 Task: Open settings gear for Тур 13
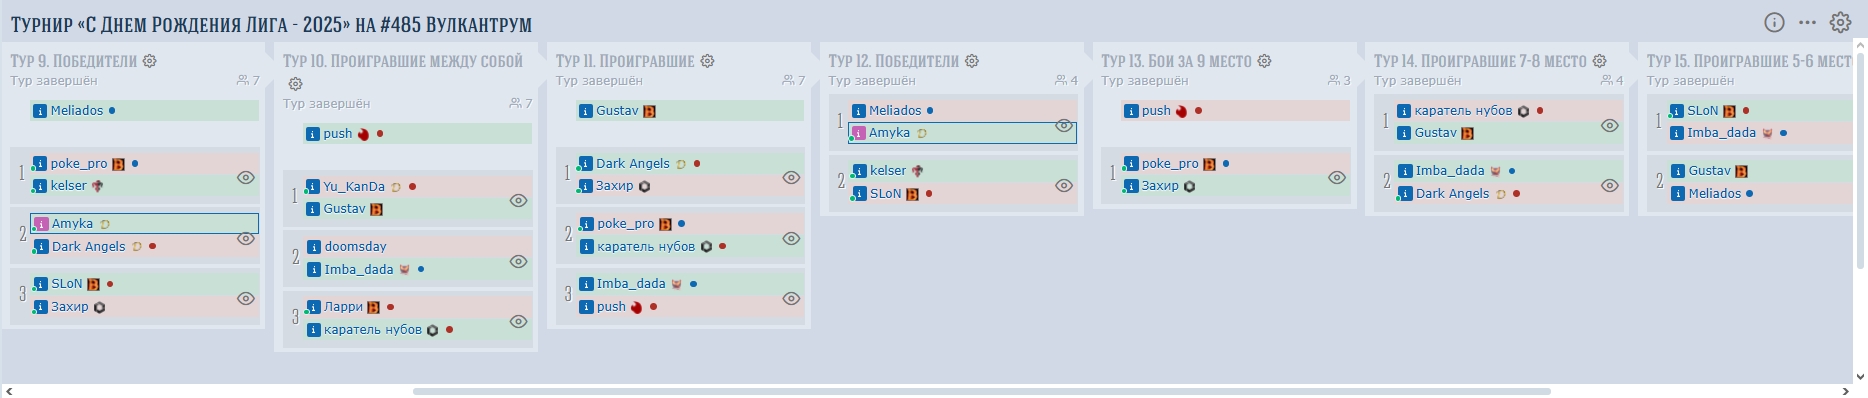(1264, 61)
